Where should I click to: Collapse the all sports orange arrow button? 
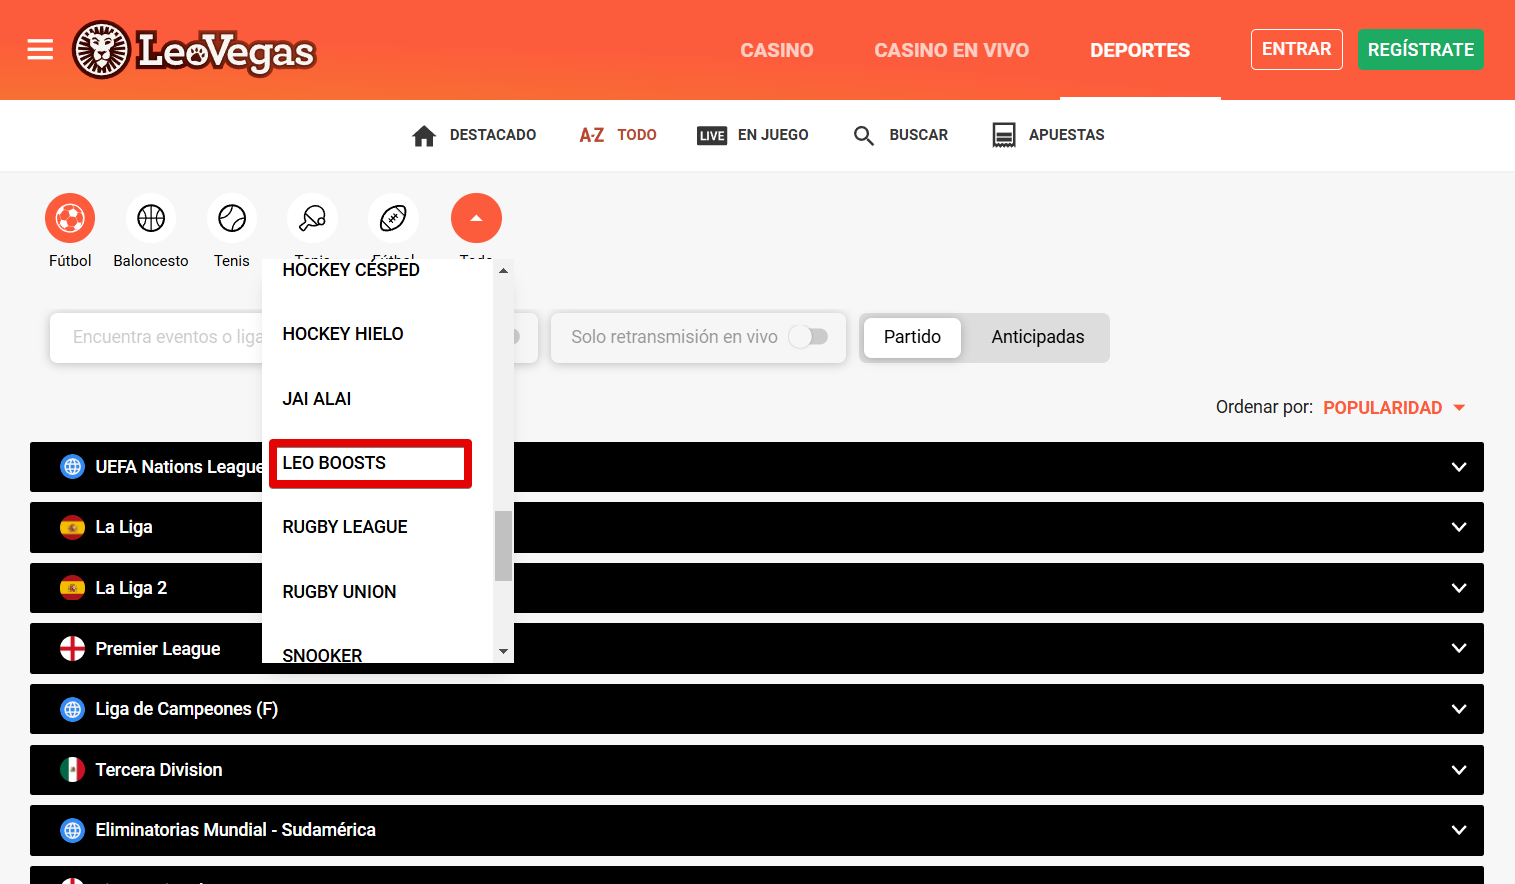(476, 218)
